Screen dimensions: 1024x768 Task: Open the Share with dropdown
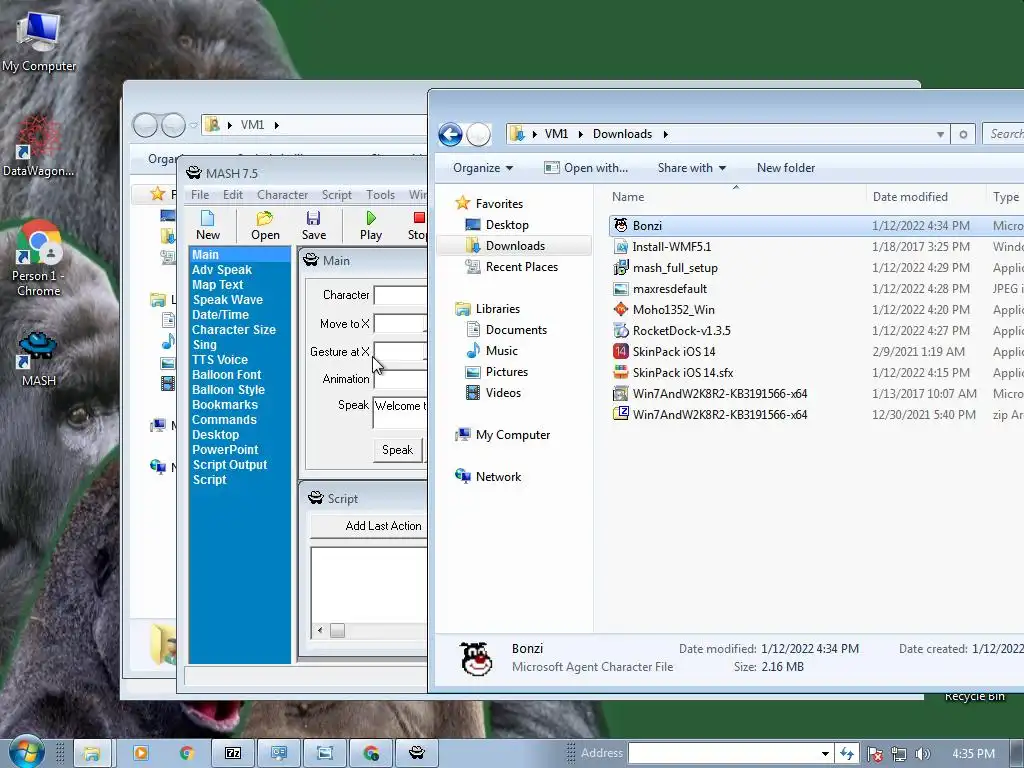(x=692, y=168)
